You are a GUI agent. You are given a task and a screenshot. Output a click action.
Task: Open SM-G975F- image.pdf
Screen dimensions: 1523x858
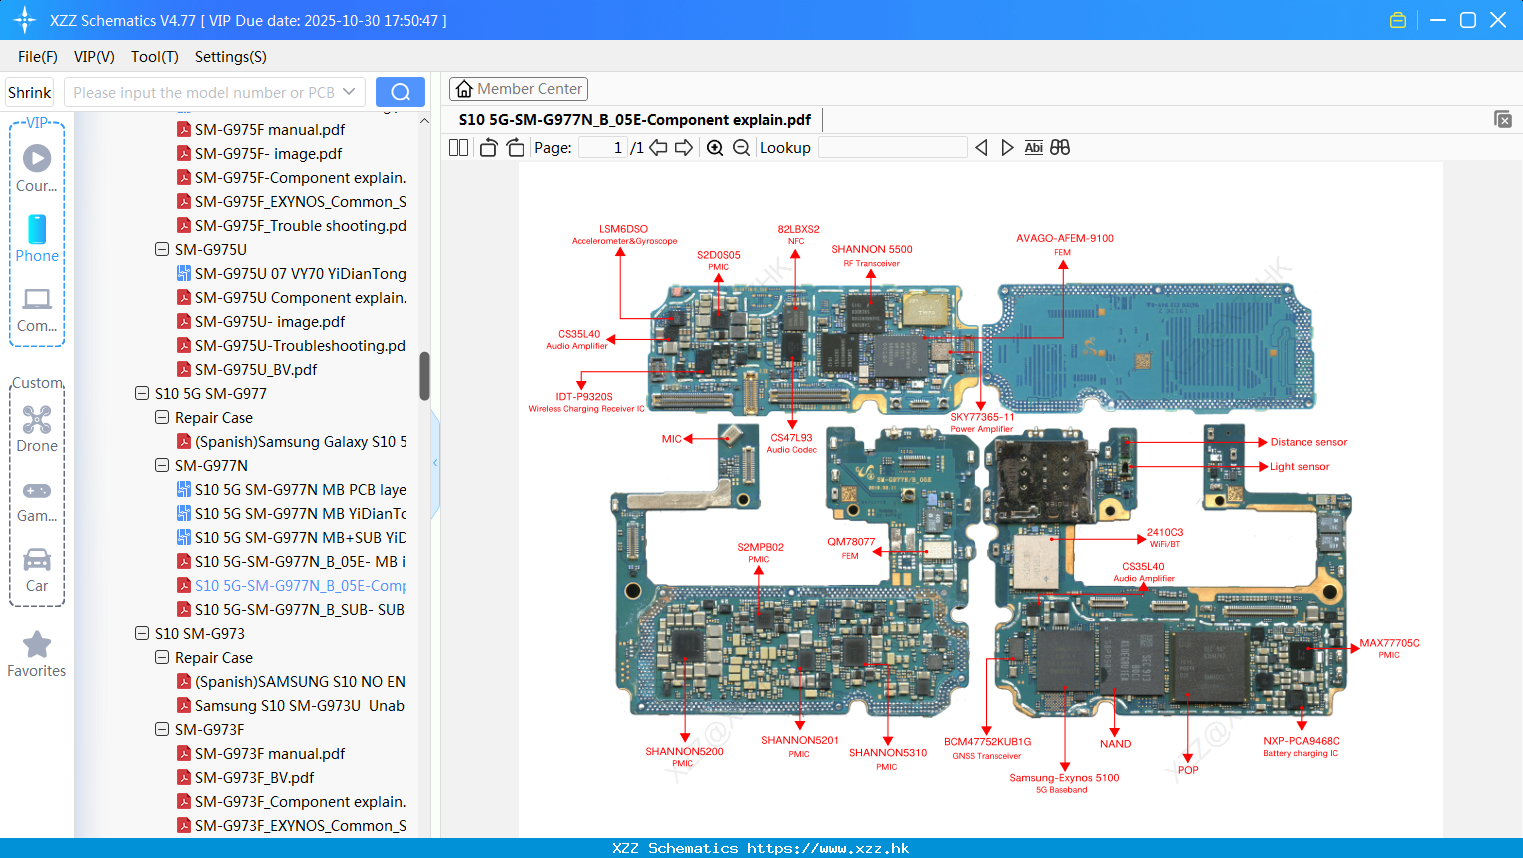268,154
